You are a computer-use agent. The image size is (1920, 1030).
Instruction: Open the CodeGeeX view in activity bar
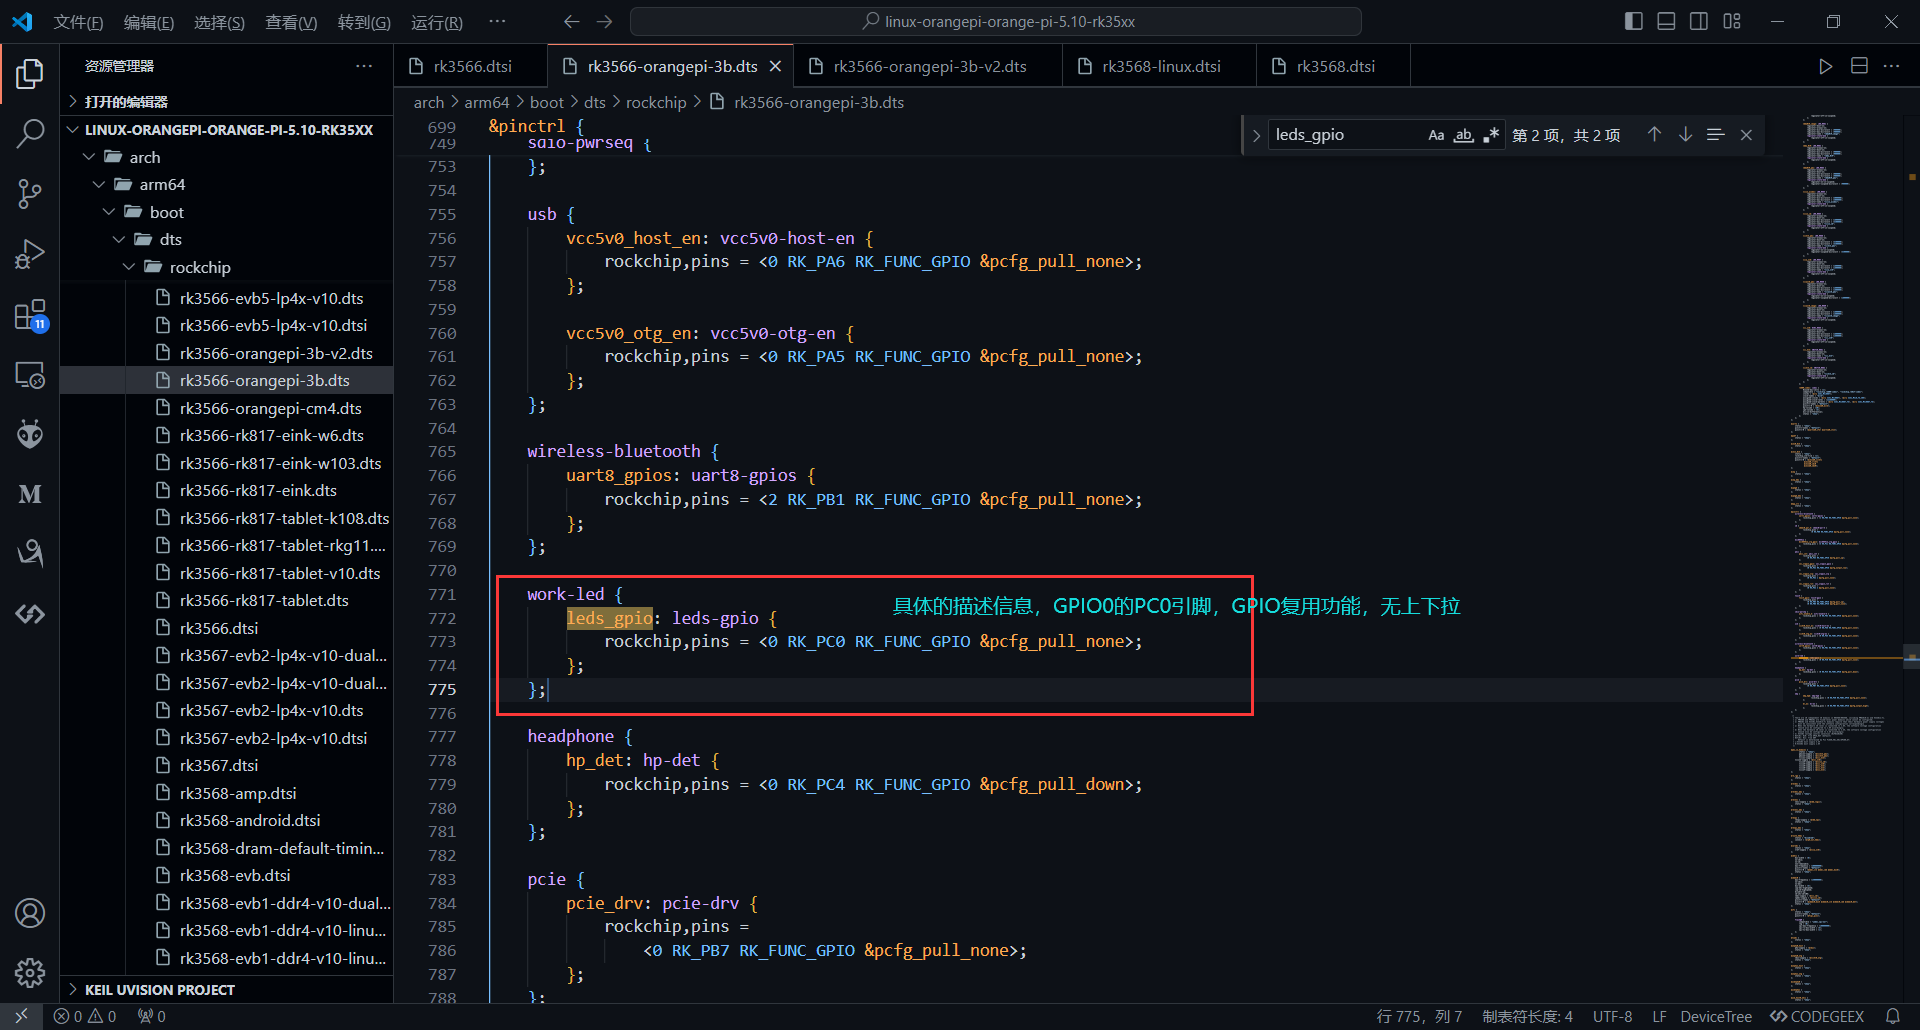pos(30,614)
